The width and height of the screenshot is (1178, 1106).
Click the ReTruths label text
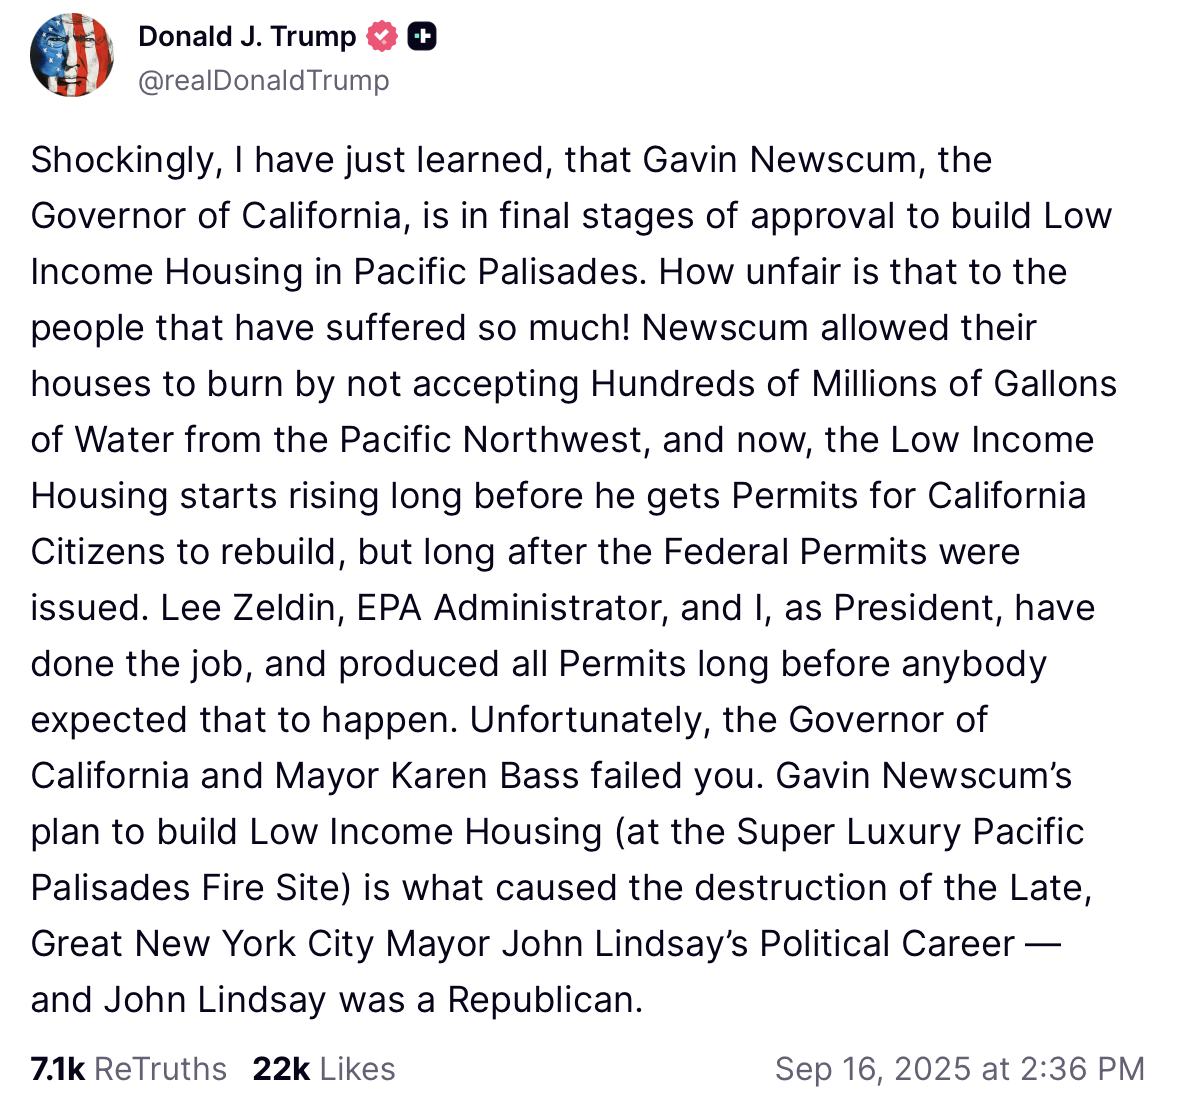[x=161, y=1068]
